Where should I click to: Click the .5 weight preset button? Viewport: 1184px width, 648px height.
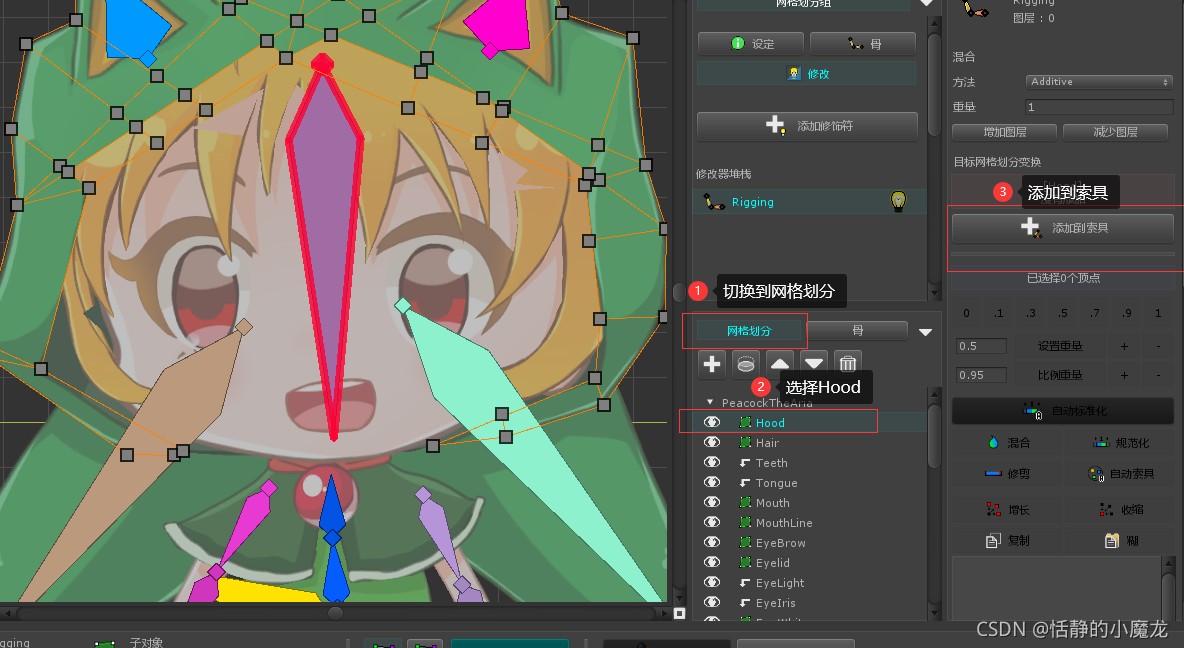[1062, 313]
